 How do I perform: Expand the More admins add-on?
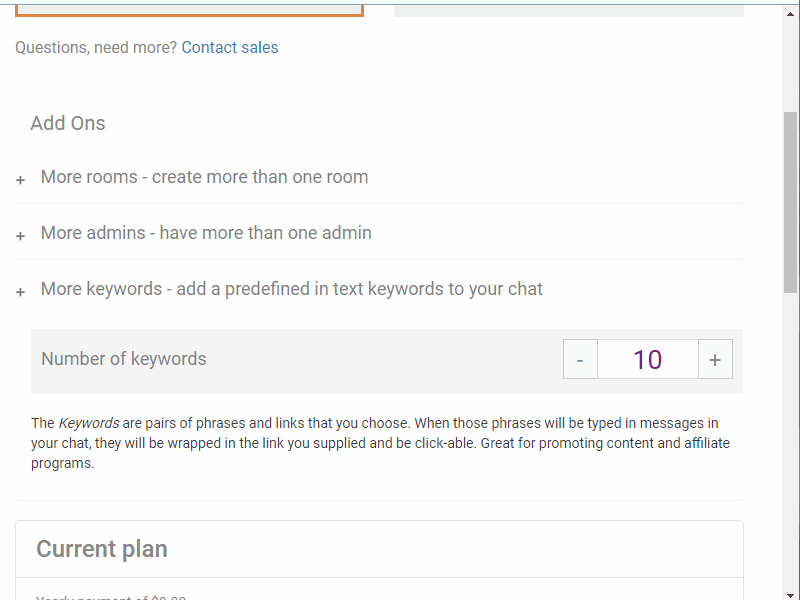pos(206,232)
